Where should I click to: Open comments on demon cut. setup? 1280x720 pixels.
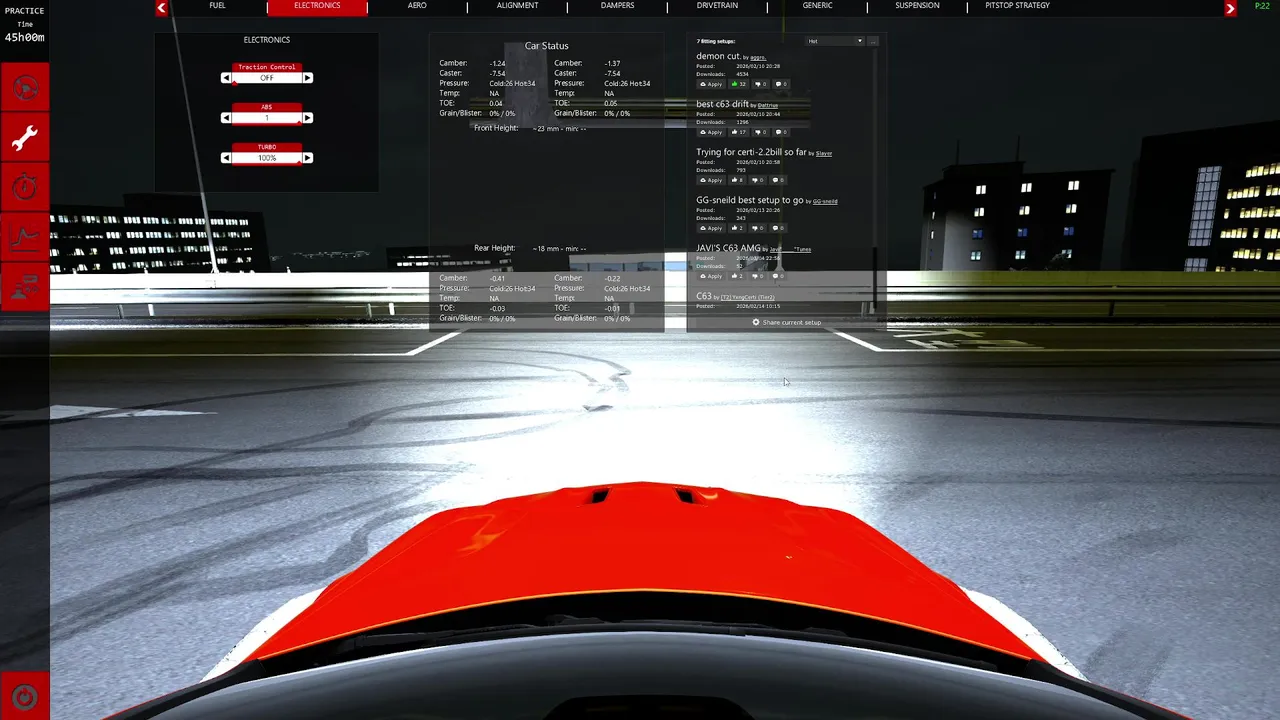[781, 84]
